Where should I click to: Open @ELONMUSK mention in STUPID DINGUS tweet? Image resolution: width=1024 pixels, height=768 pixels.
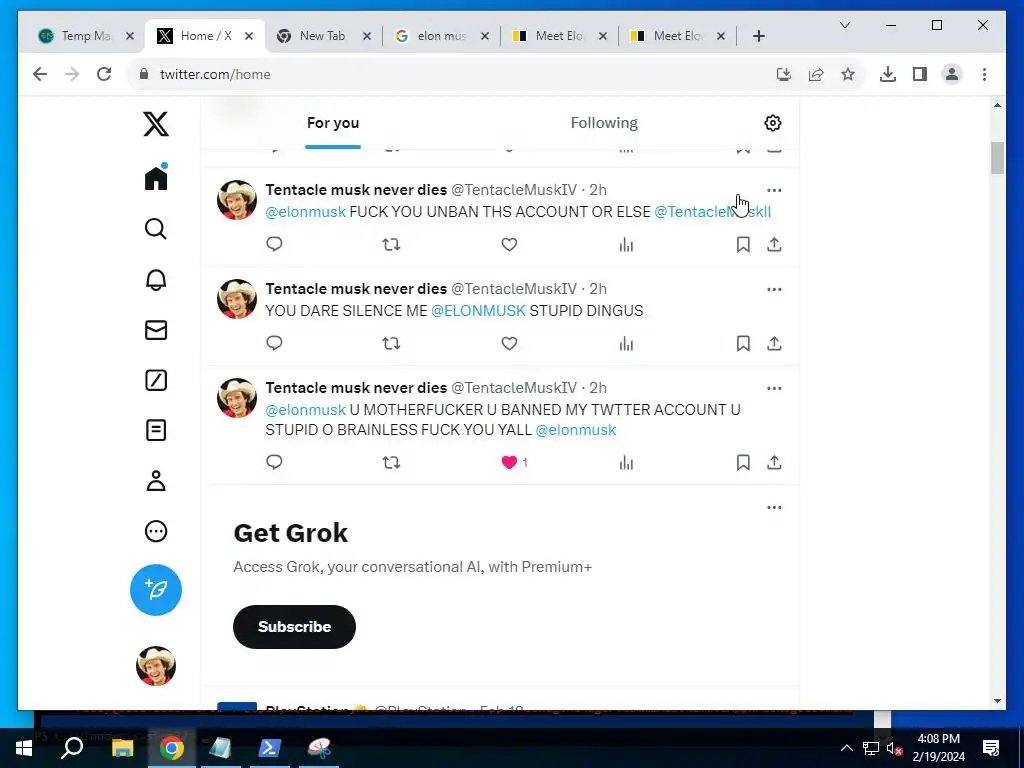(478, 311)
